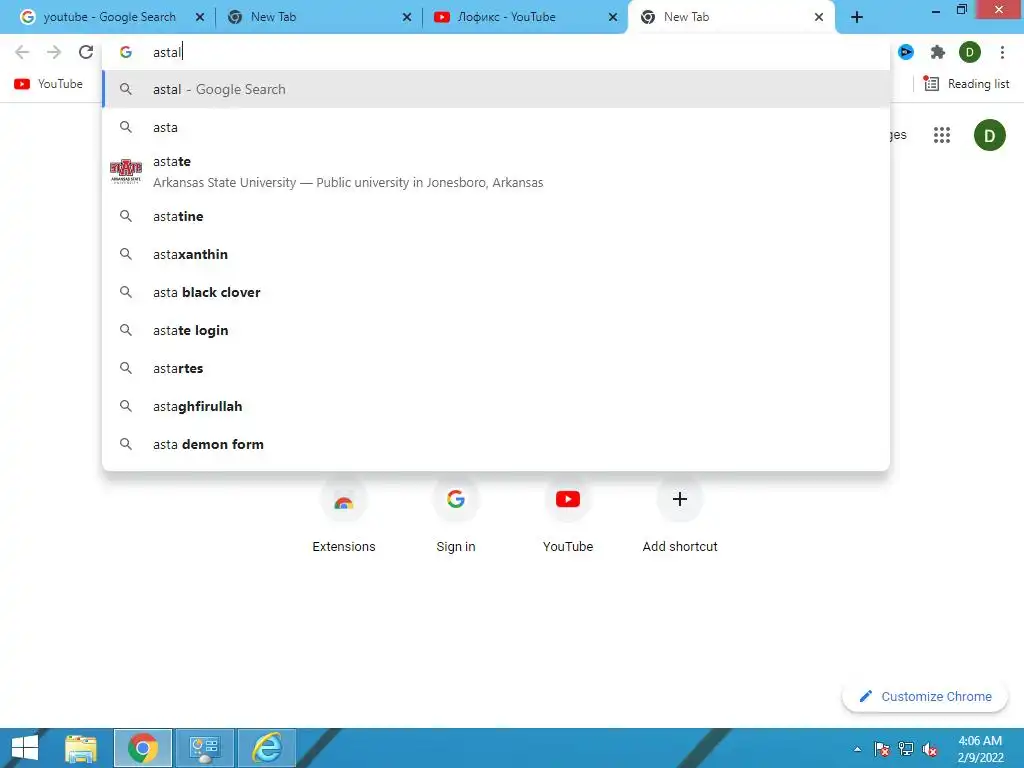The width and height of the screenshot is (1024, 768).
Task: Select the 'asta' suggestion
Action: tap(496, 127)
